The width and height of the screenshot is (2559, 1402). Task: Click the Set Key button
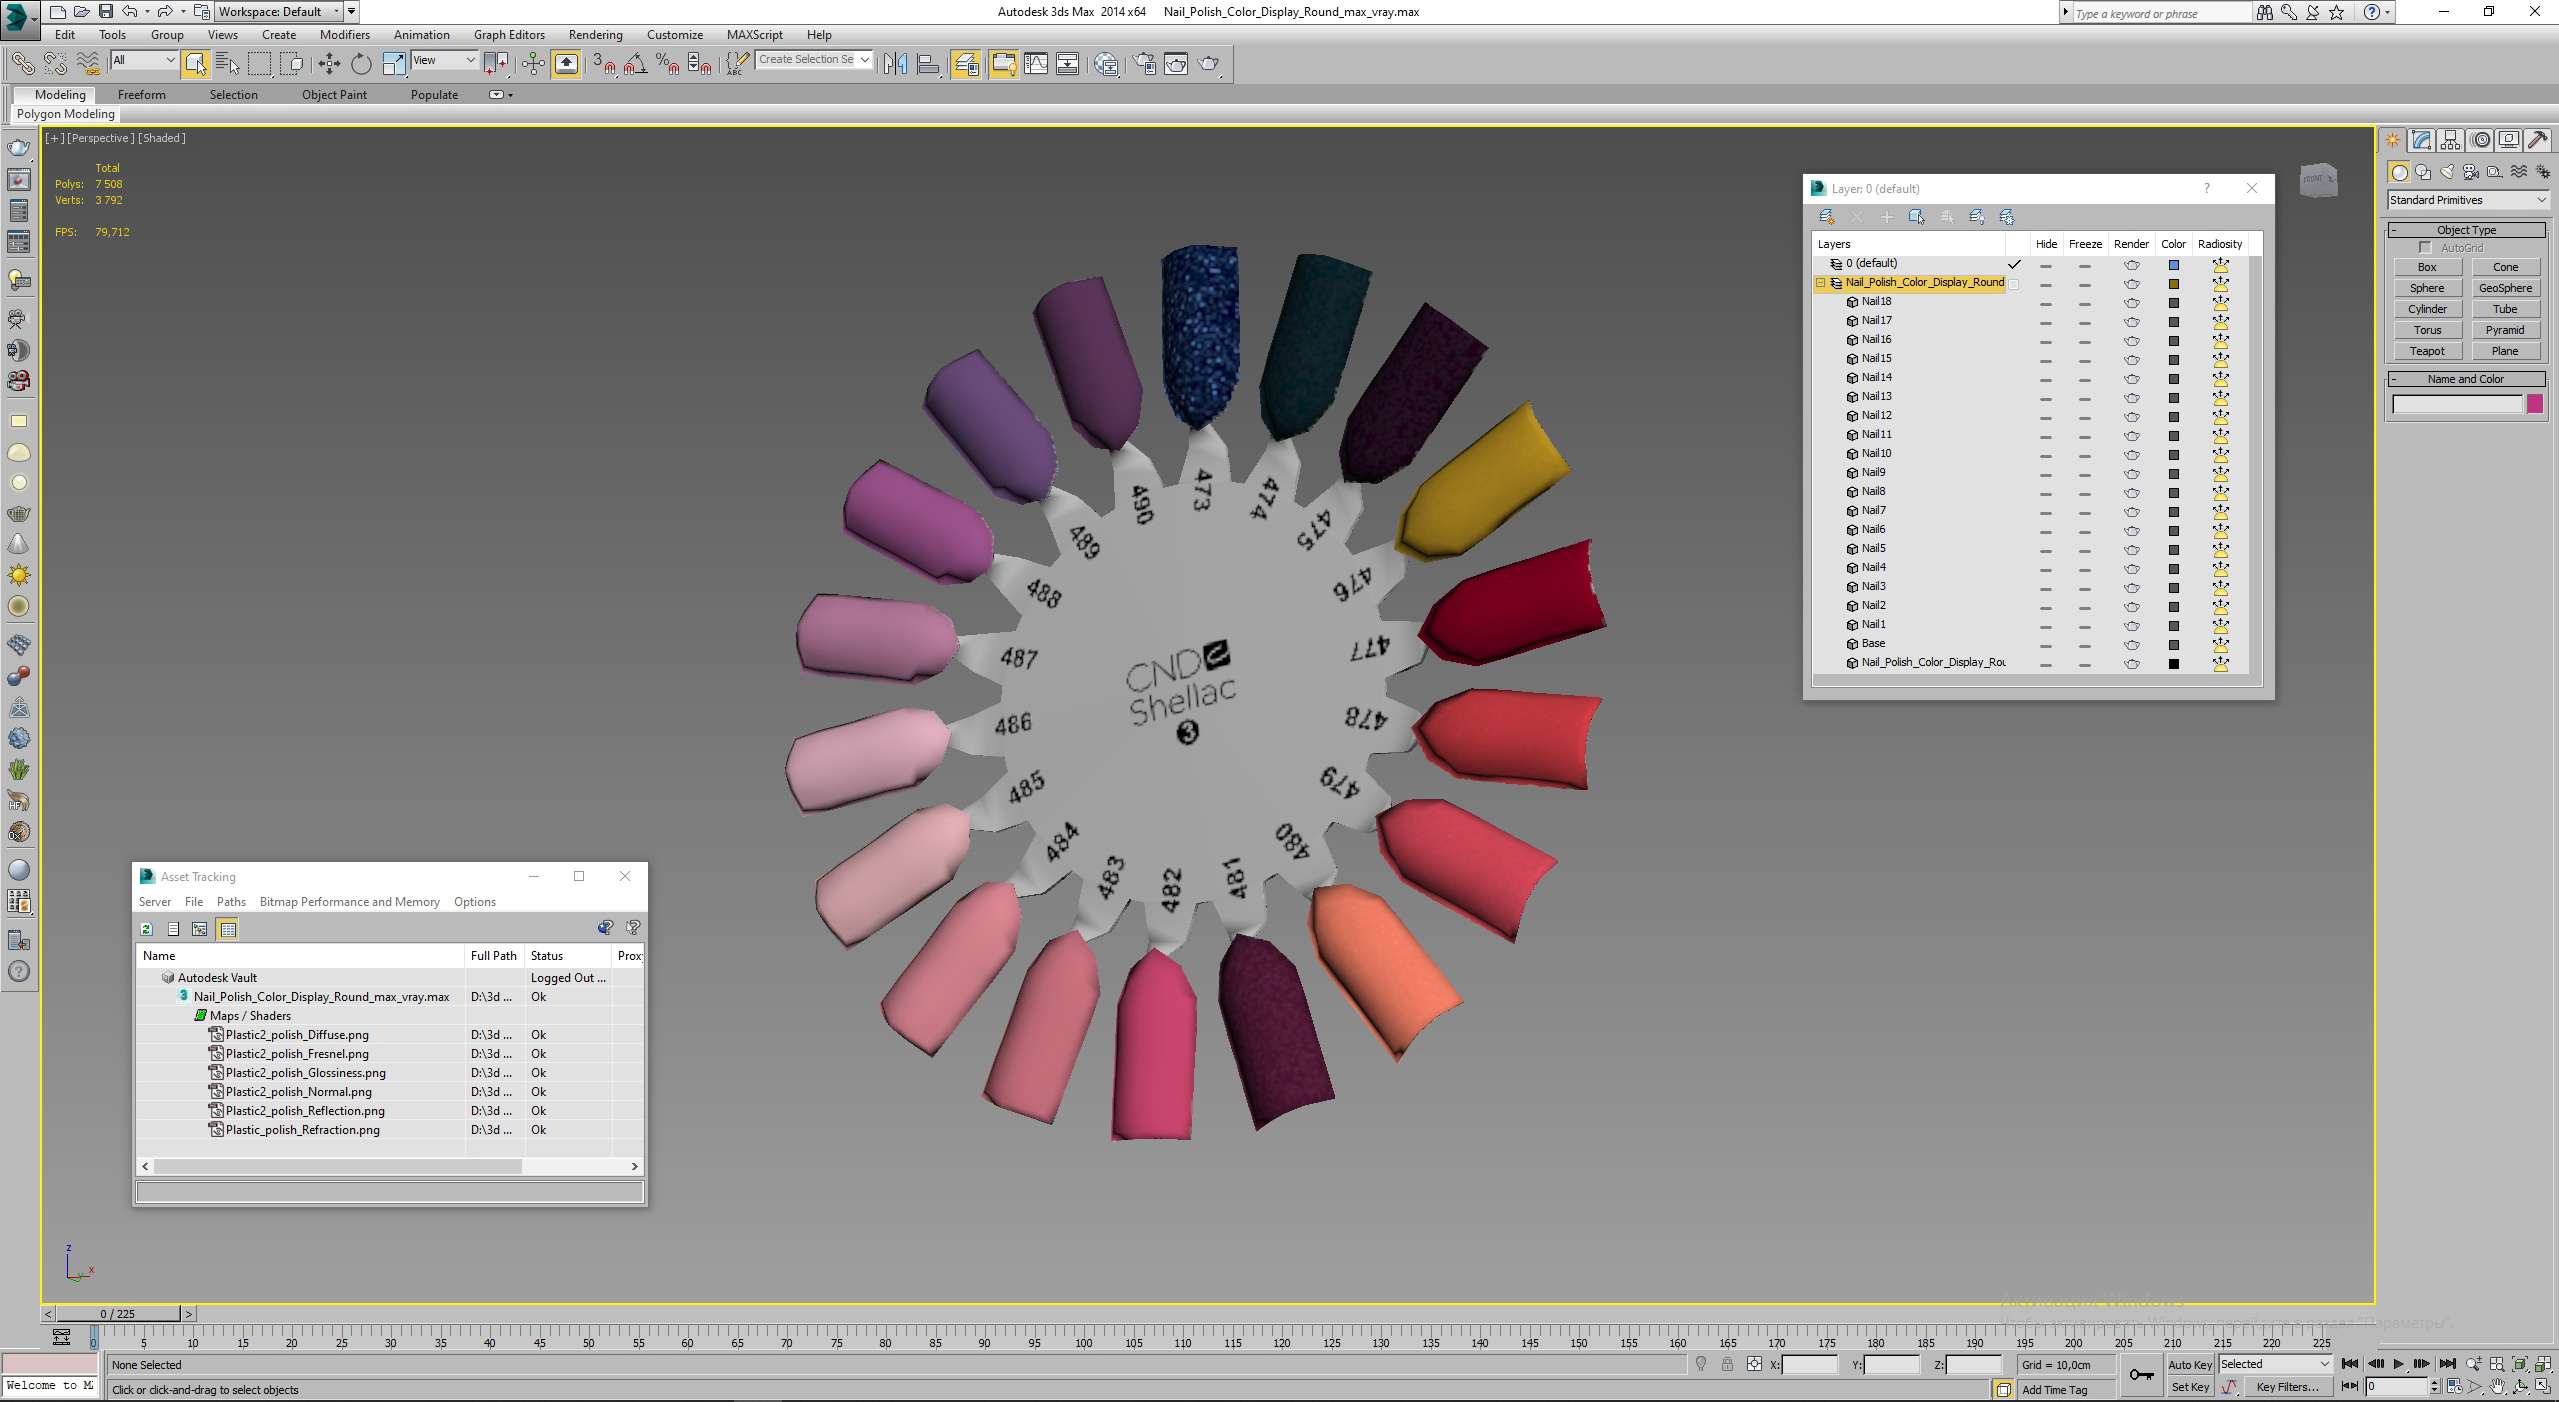click(x=2189, y=1387)
